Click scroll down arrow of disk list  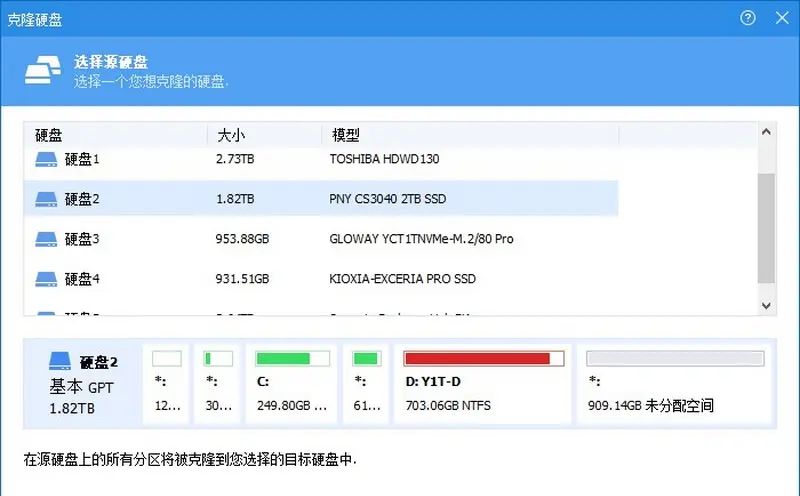[766, 306]
